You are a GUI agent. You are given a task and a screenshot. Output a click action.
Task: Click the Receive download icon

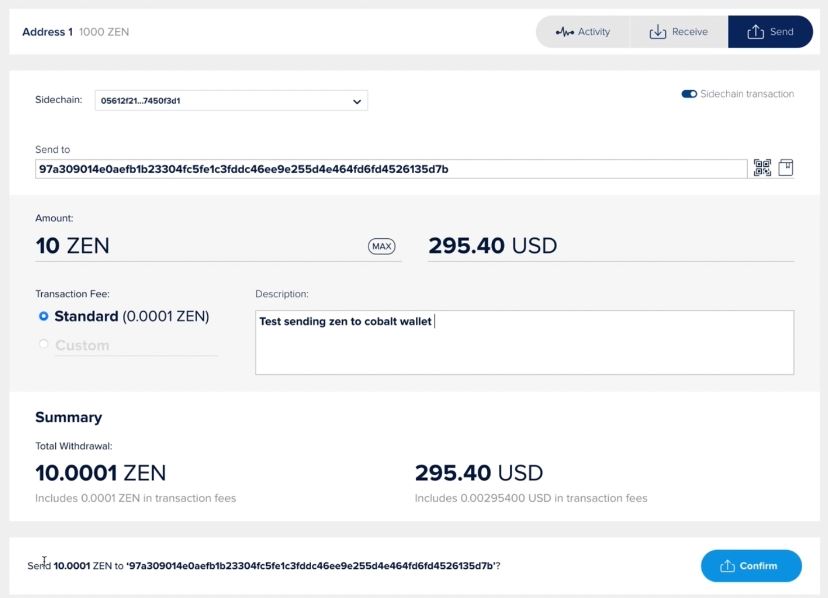click(x=657, y=32)
